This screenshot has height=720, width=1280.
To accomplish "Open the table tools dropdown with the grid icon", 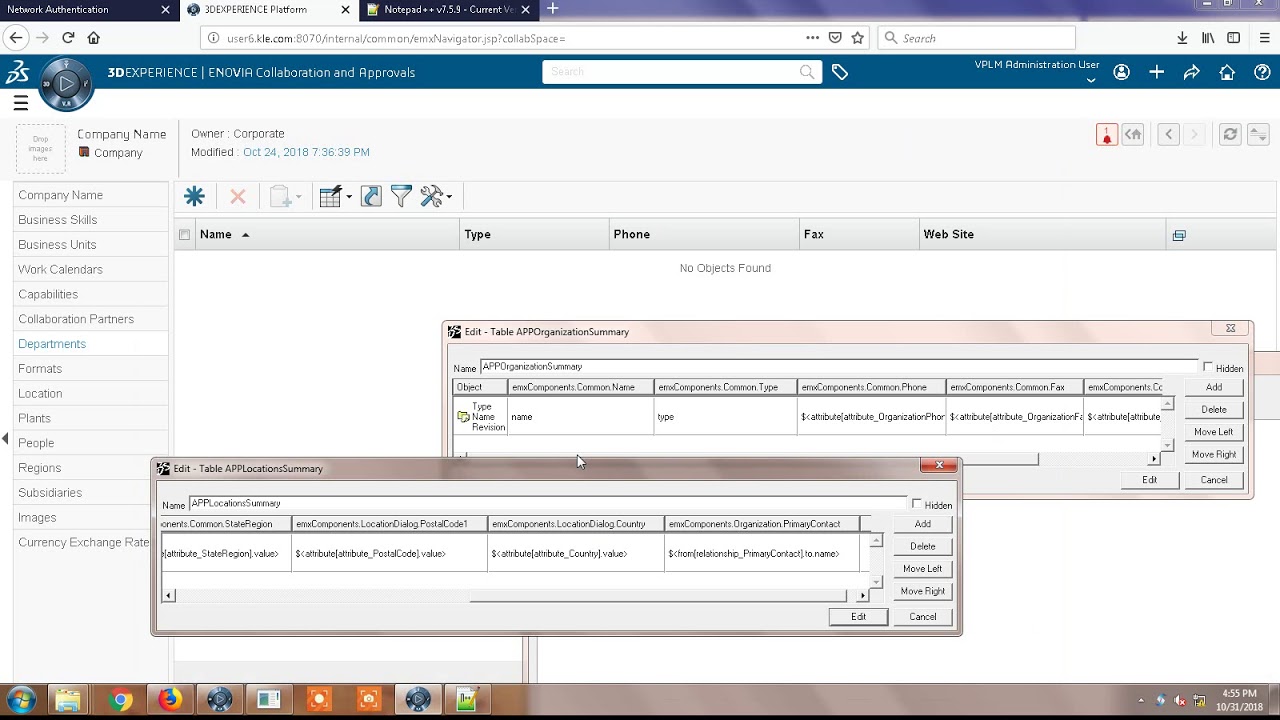I will tap(335, 197).
